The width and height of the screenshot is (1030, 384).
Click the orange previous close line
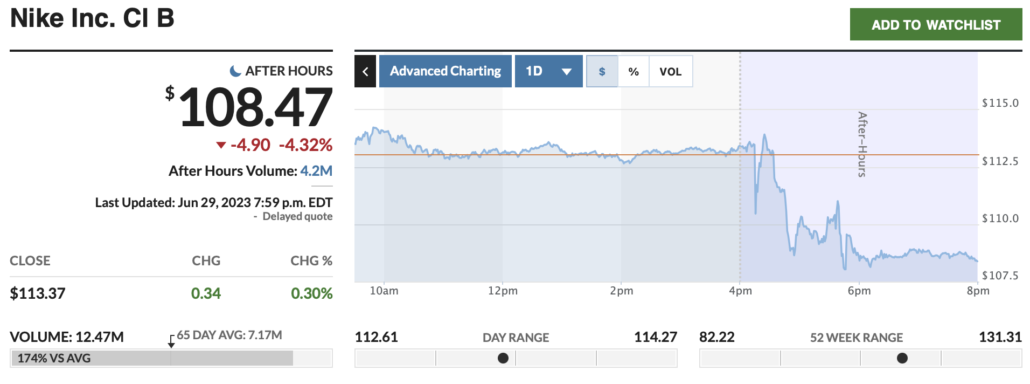pos(665,155)
